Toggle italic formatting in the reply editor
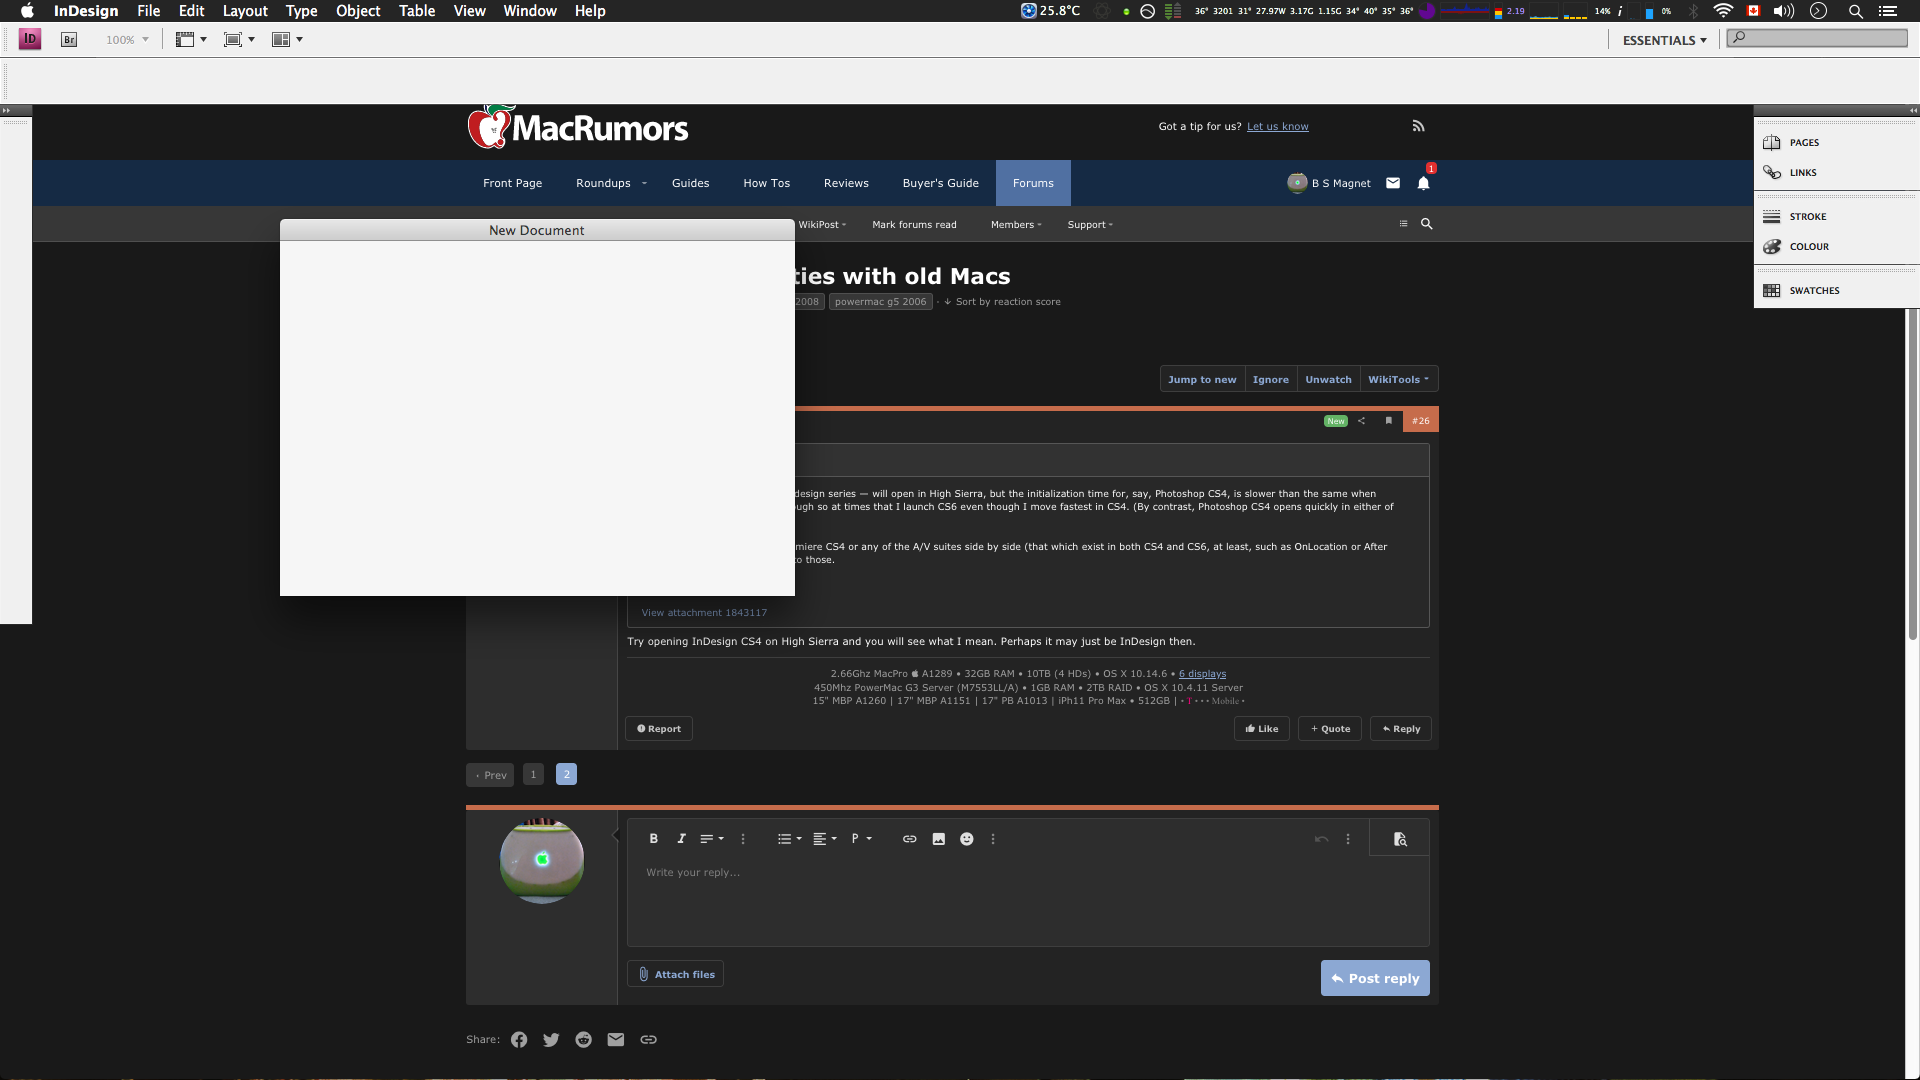The height and width of the screenshot is (1080, 1920). (681, 839)
